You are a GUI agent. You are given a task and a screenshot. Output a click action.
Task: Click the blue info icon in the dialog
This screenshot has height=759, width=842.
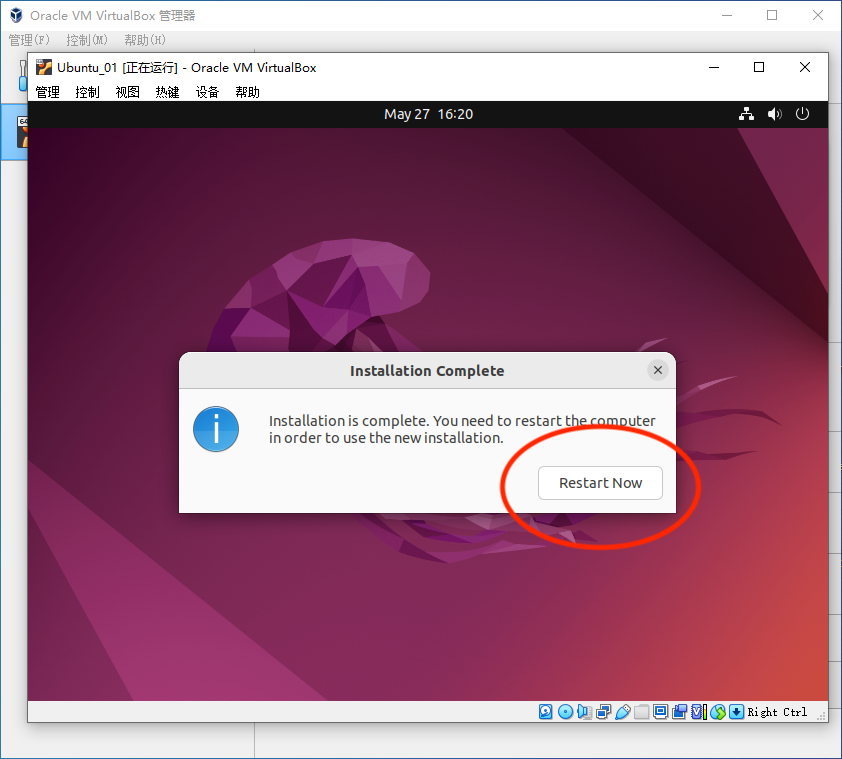pyautogui.click(x=216, y=429)
